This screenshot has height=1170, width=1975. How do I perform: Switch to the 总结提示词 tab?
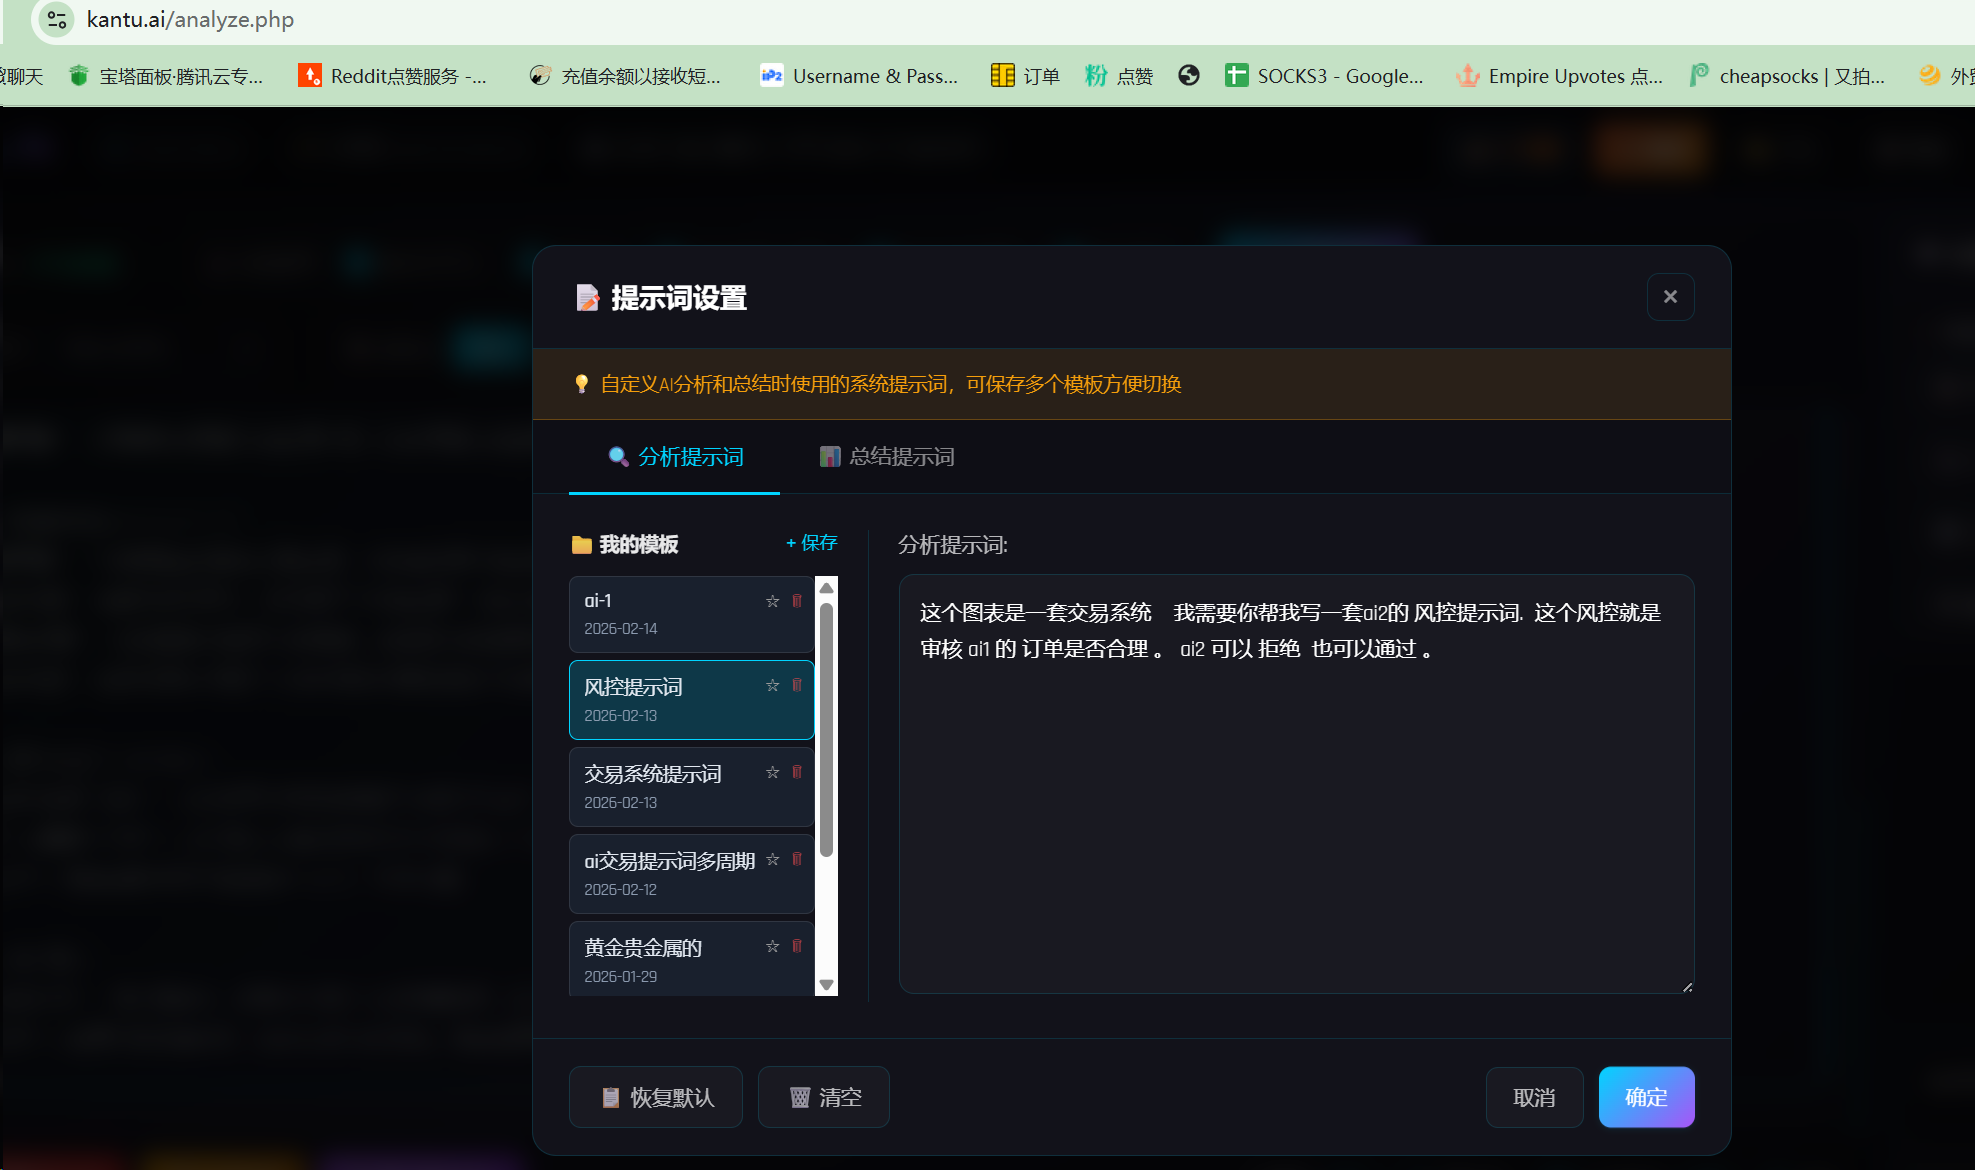coord(887,457)
